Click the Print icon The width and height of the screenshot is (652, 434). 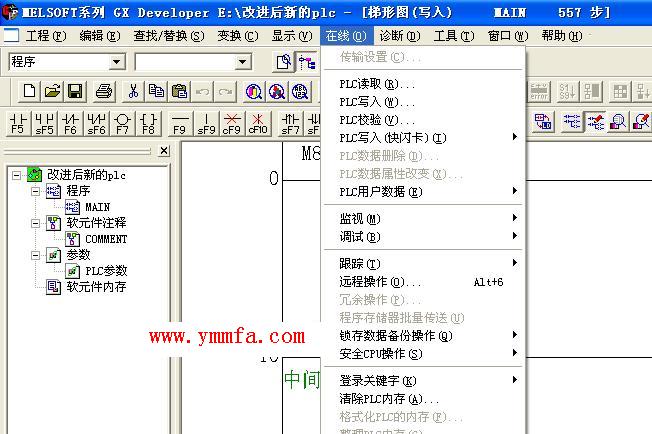click(x=104, y=91)
